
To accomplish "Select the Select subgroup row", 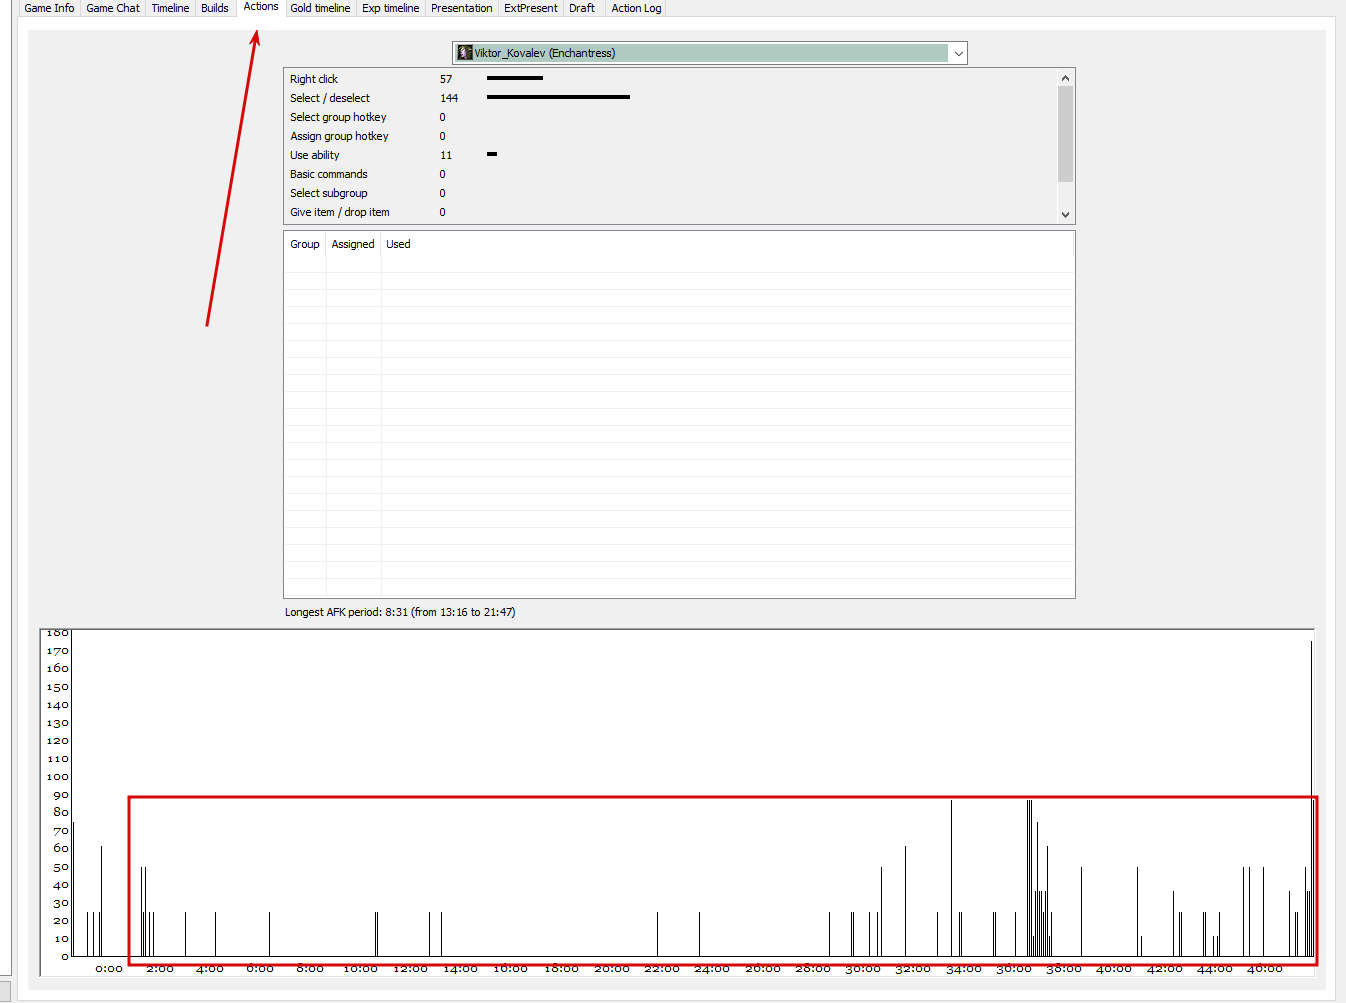I will (x=670, y=193).
